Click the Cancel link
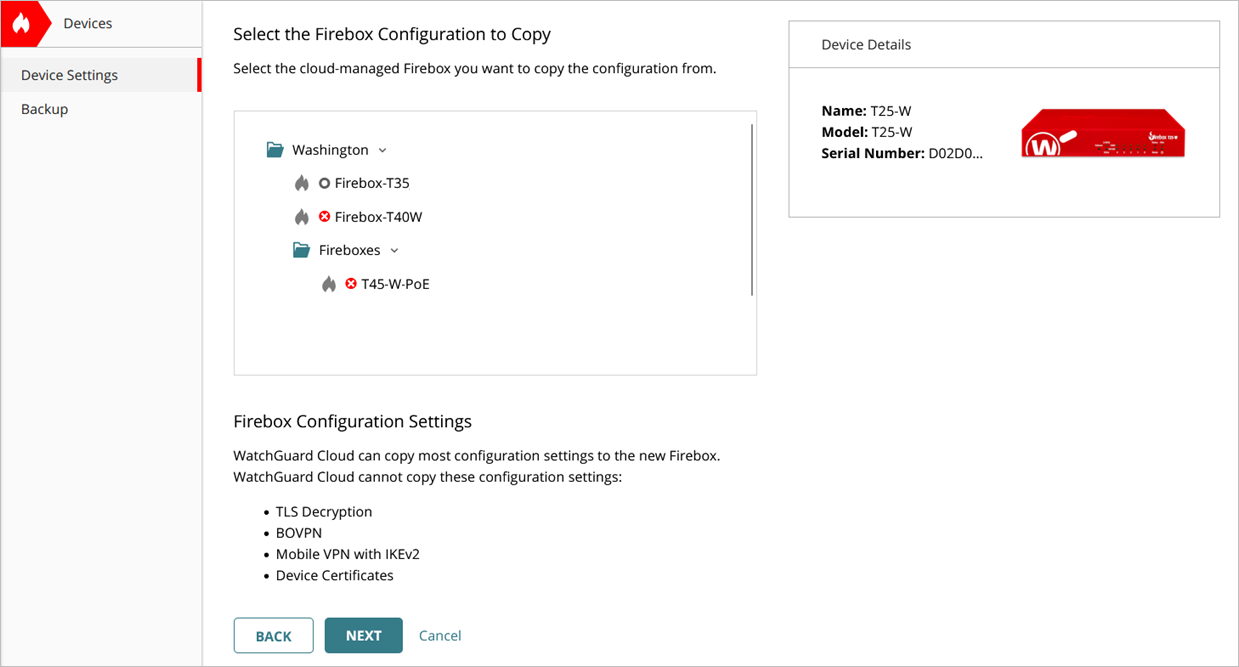This screenshot has height=667, width=1239. [440, 635]
